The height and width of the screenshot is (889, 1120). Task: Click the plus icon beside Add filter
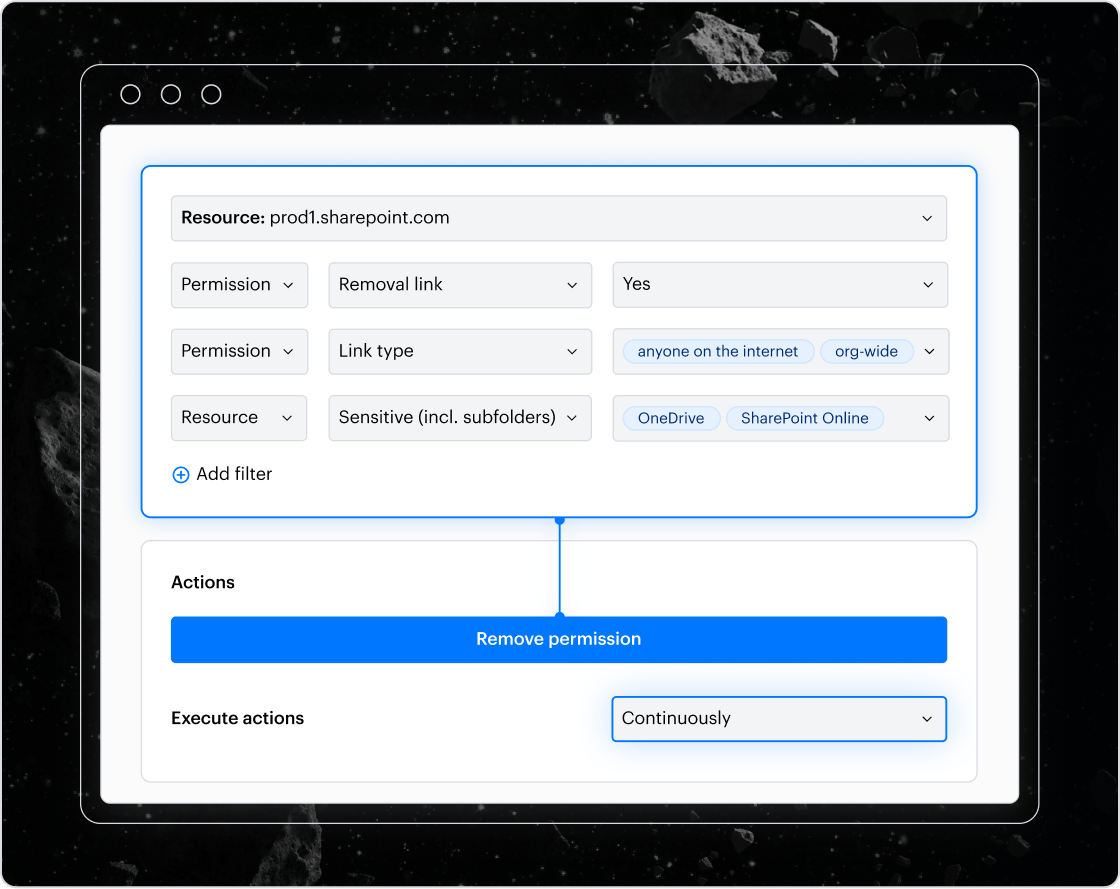181,475
